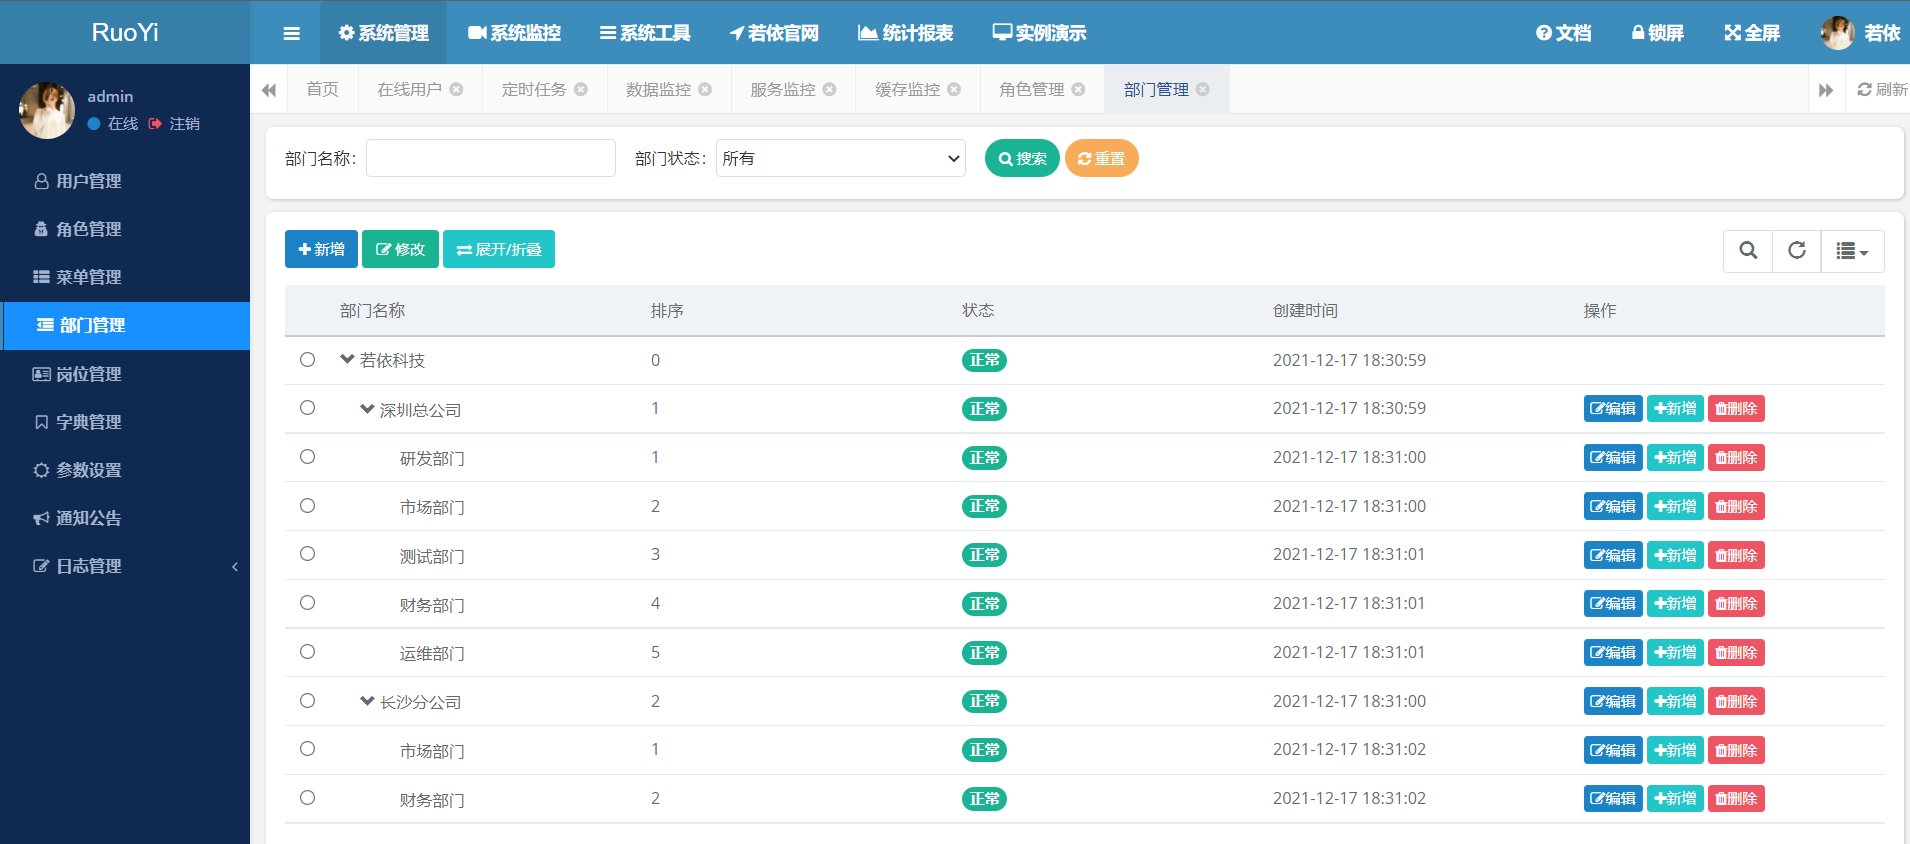Click the 部门名称 input field
The height and width of the screenshot is (844, 1910).
(490, 158)
